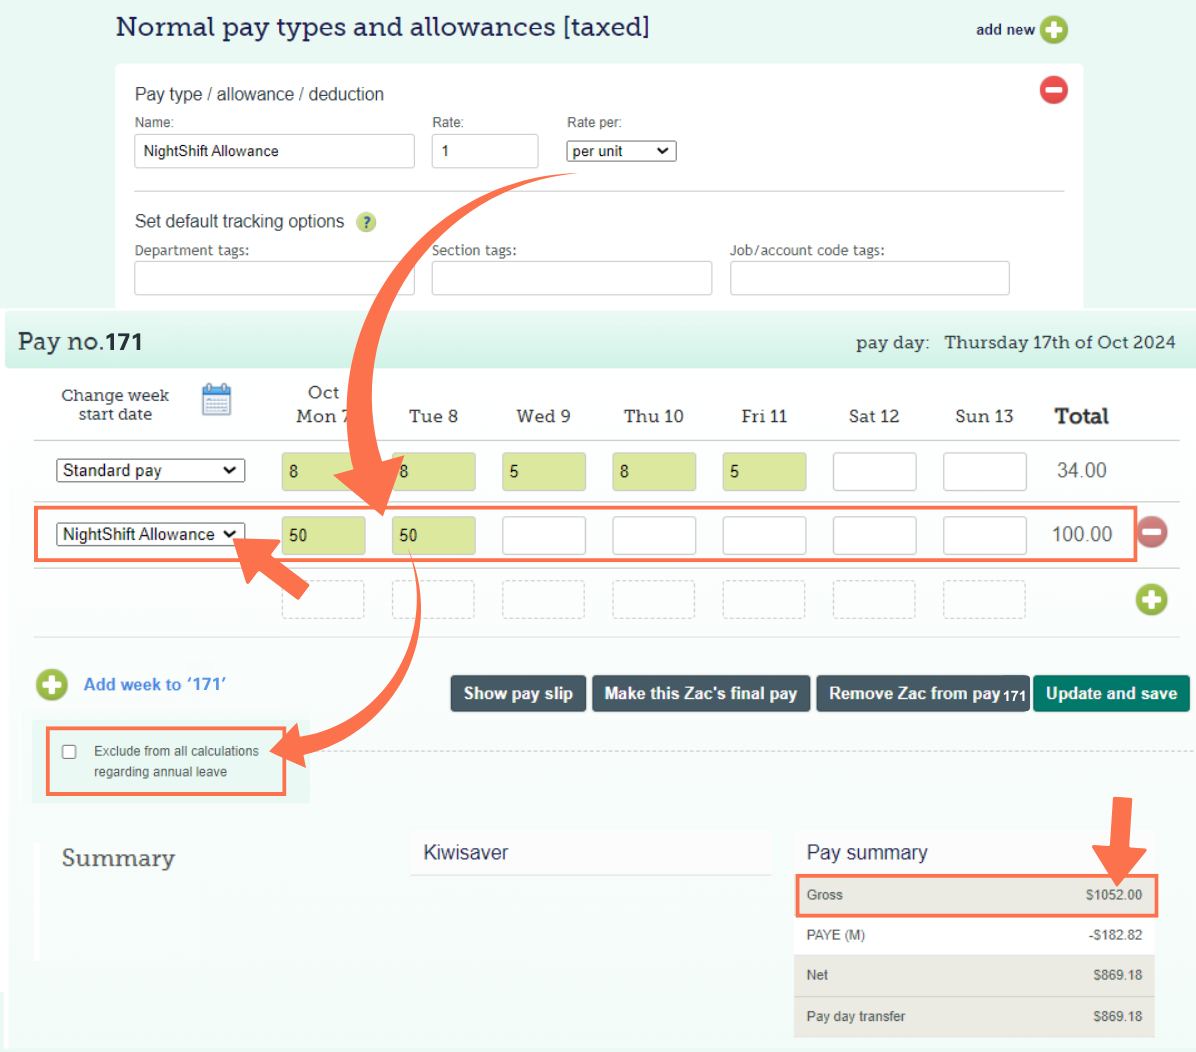Remove the NightShift Allowance row with red minus

pyautogui.click(x=1151, y=533)
